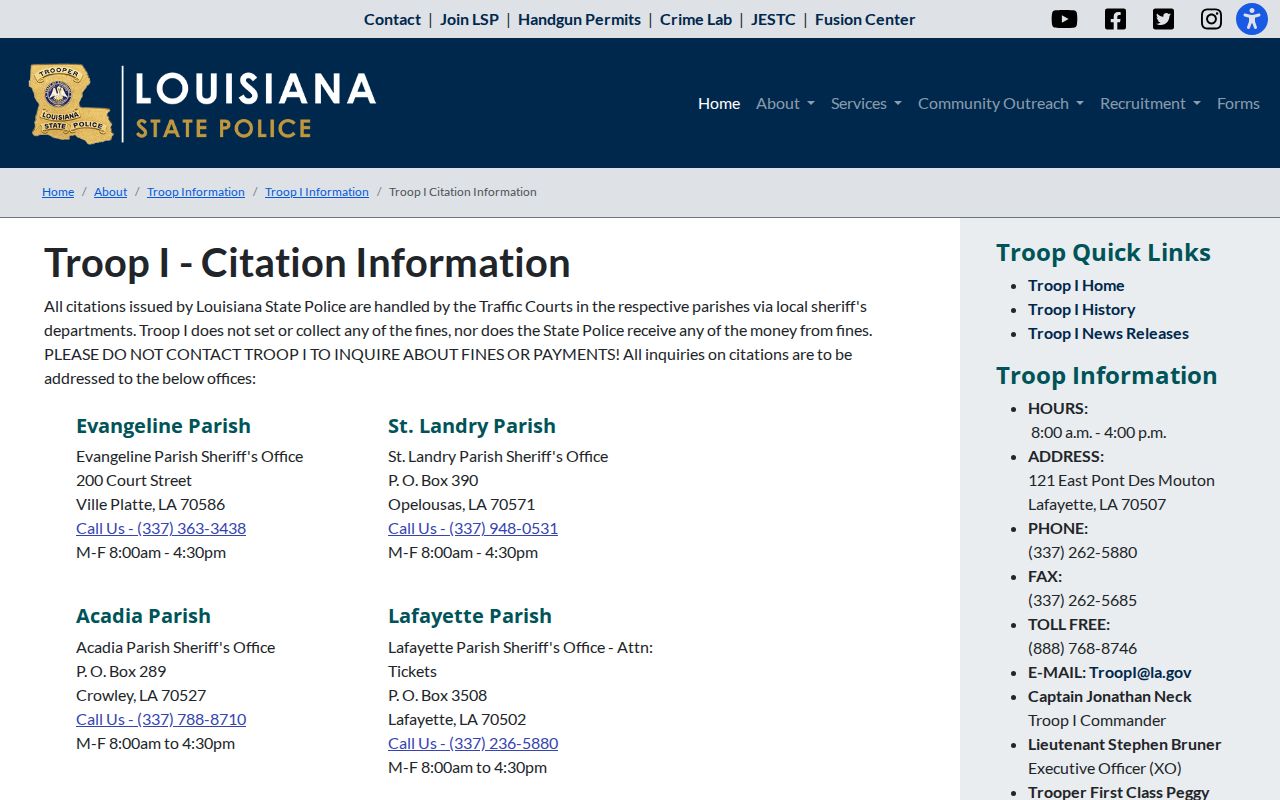Call Acadia Parish at (337) 788-8710

(161, 719)
